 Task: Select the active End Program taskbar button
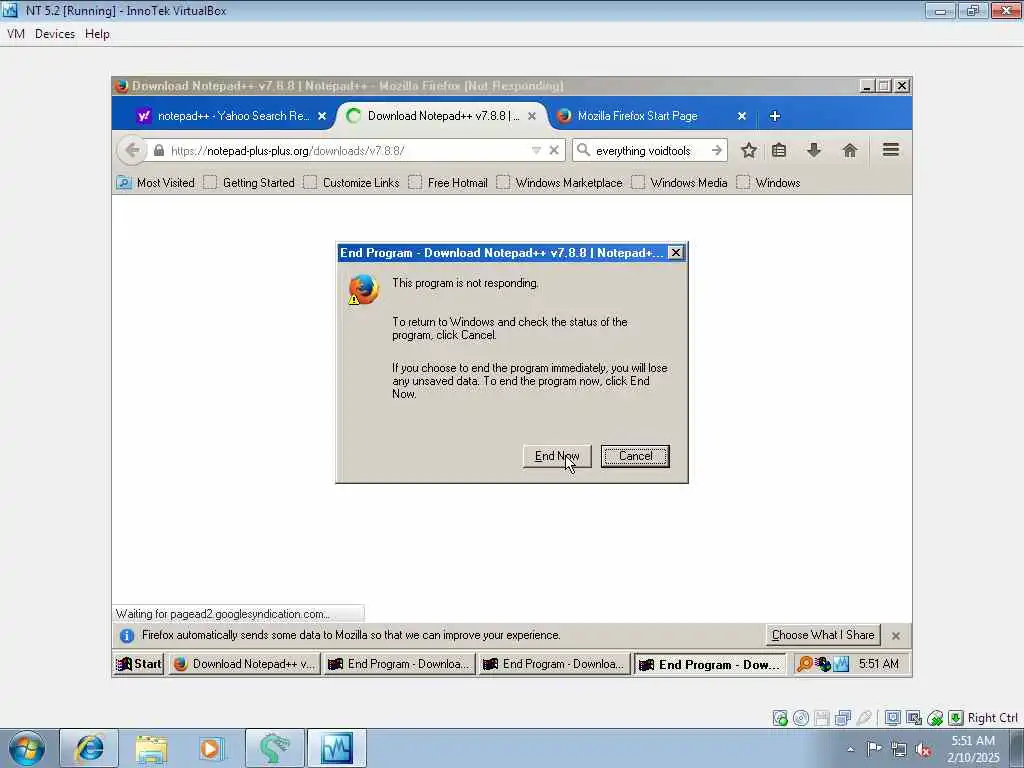pyautogui.click(x=709, y=664)
